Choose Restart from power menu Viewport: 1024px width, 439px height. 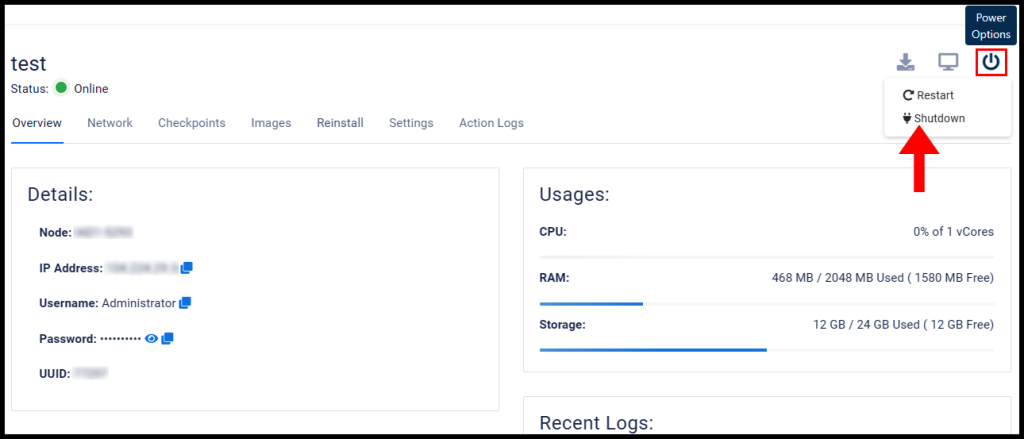(928, 95)
